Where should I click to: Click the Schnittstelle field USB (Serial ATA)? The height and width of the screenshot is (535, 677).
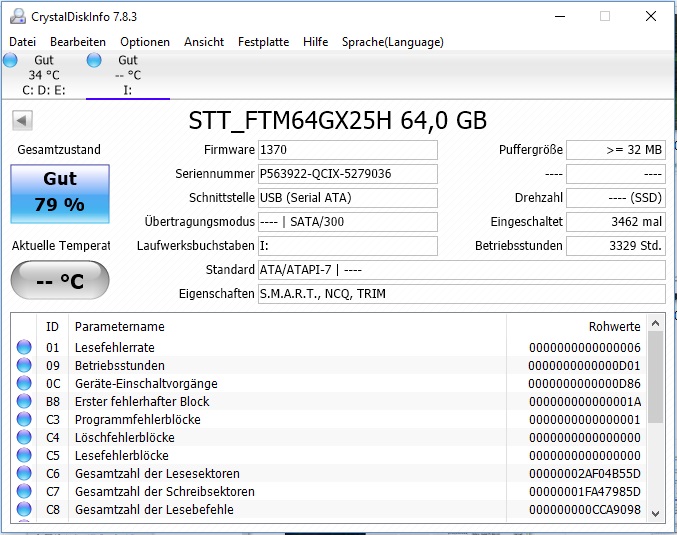click(x=348, y=198)
